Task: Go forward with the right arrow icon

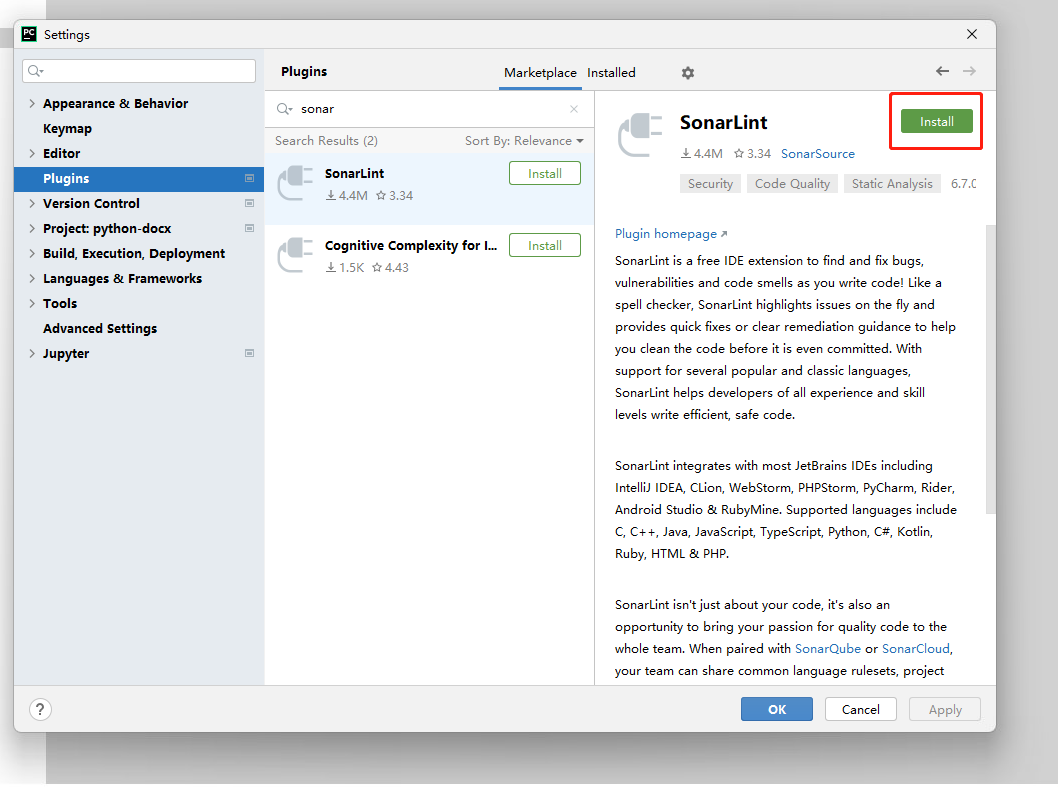Action: (x=969, y=71)
